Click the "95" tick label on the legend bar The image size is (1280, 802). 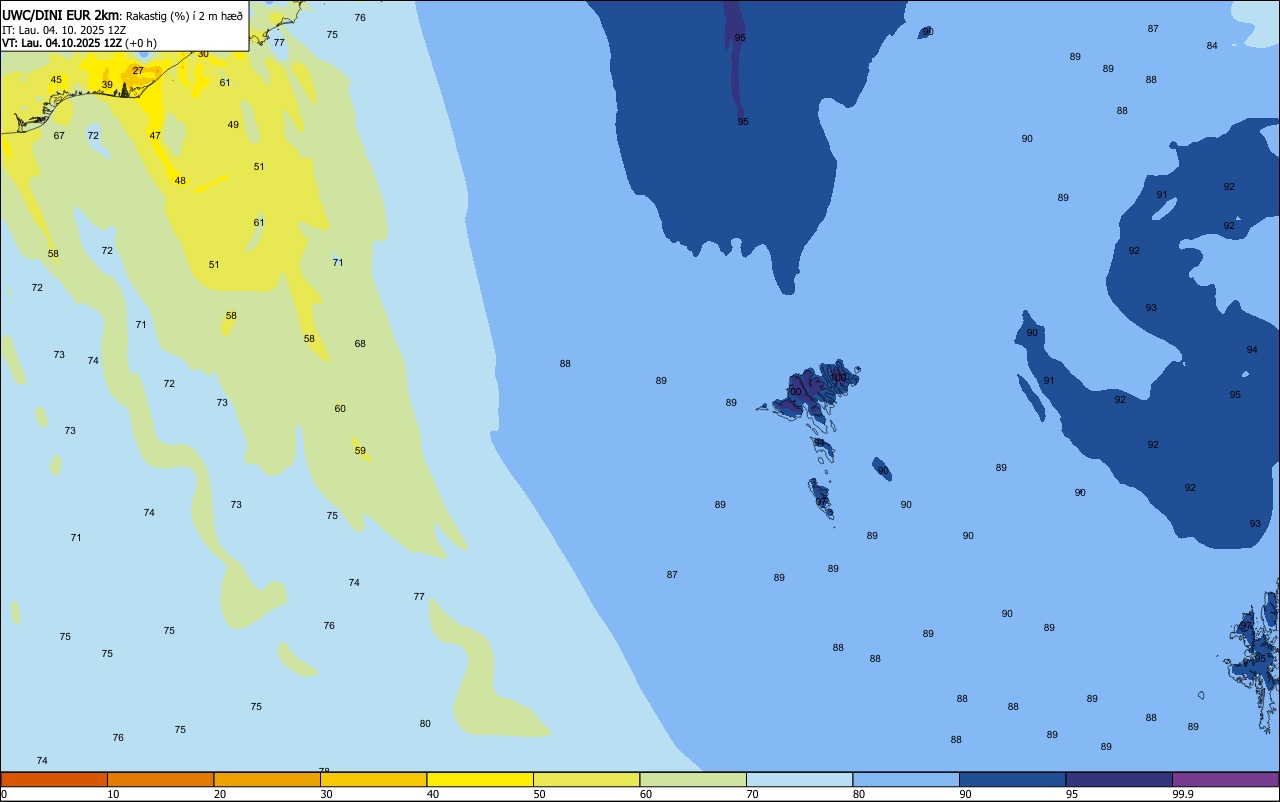coord(1071,794)
